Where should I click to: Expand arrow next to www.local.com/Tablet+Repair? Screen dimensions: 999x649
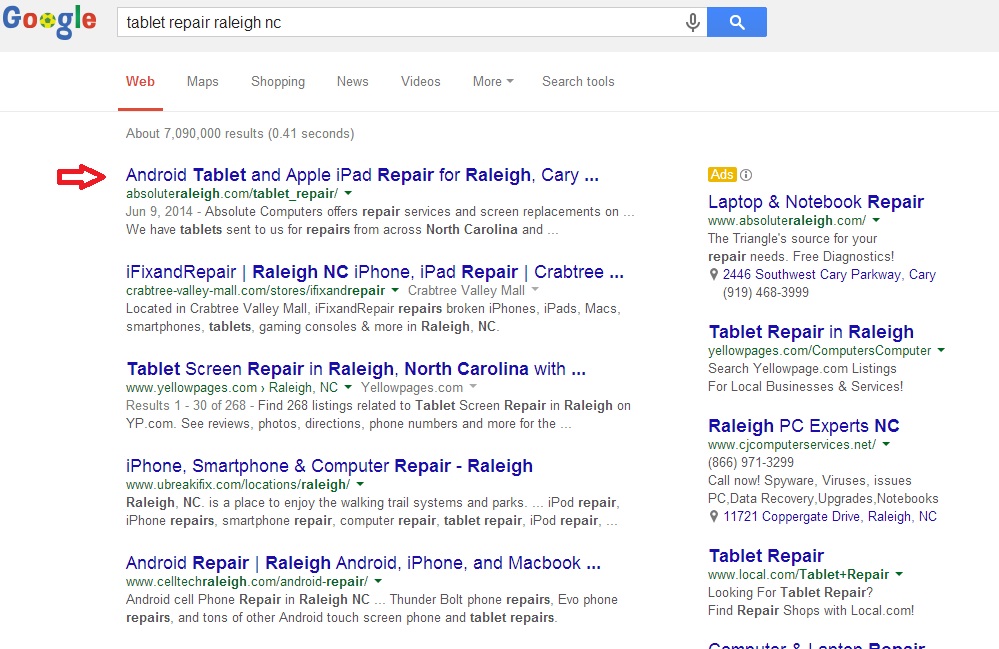click(899, 574)
